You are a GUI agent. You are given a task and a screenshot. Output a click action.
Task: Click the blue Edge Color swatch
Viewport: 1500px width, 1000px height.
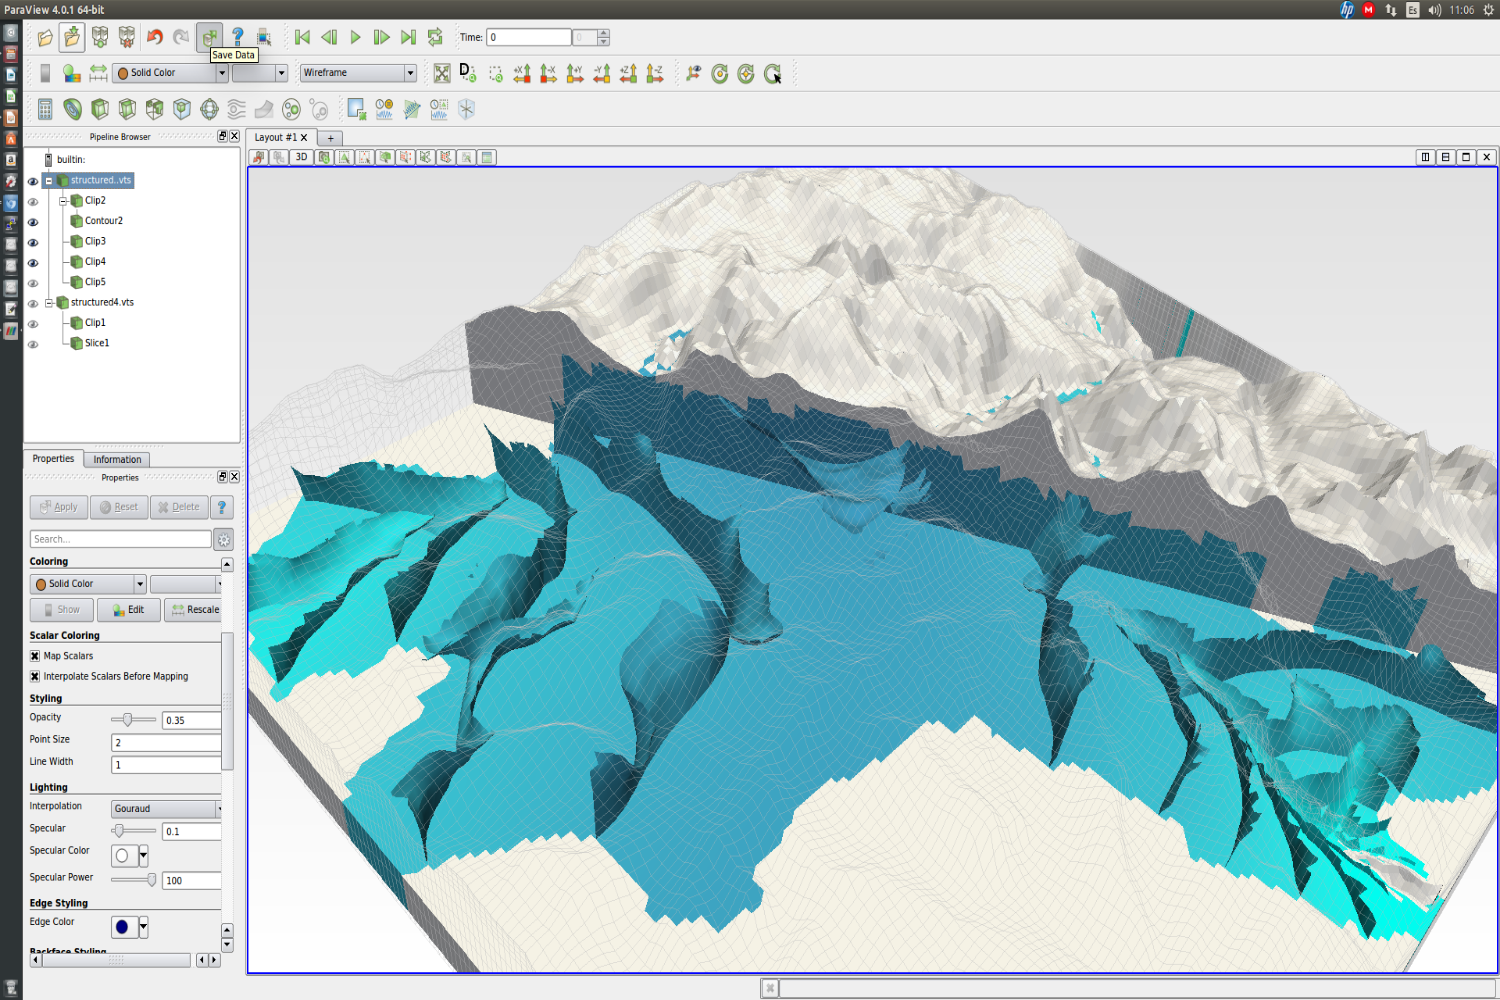(124, 927)
